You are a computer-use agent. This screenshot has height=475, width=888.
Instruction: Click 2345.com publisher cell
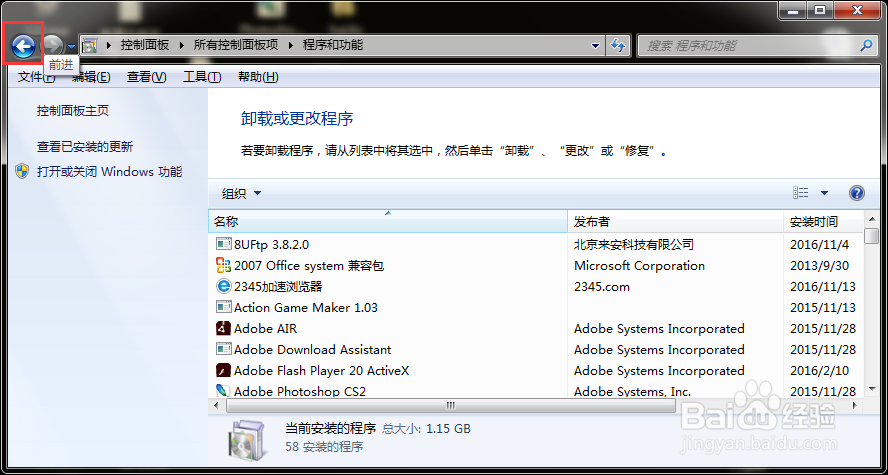point(602,286)
